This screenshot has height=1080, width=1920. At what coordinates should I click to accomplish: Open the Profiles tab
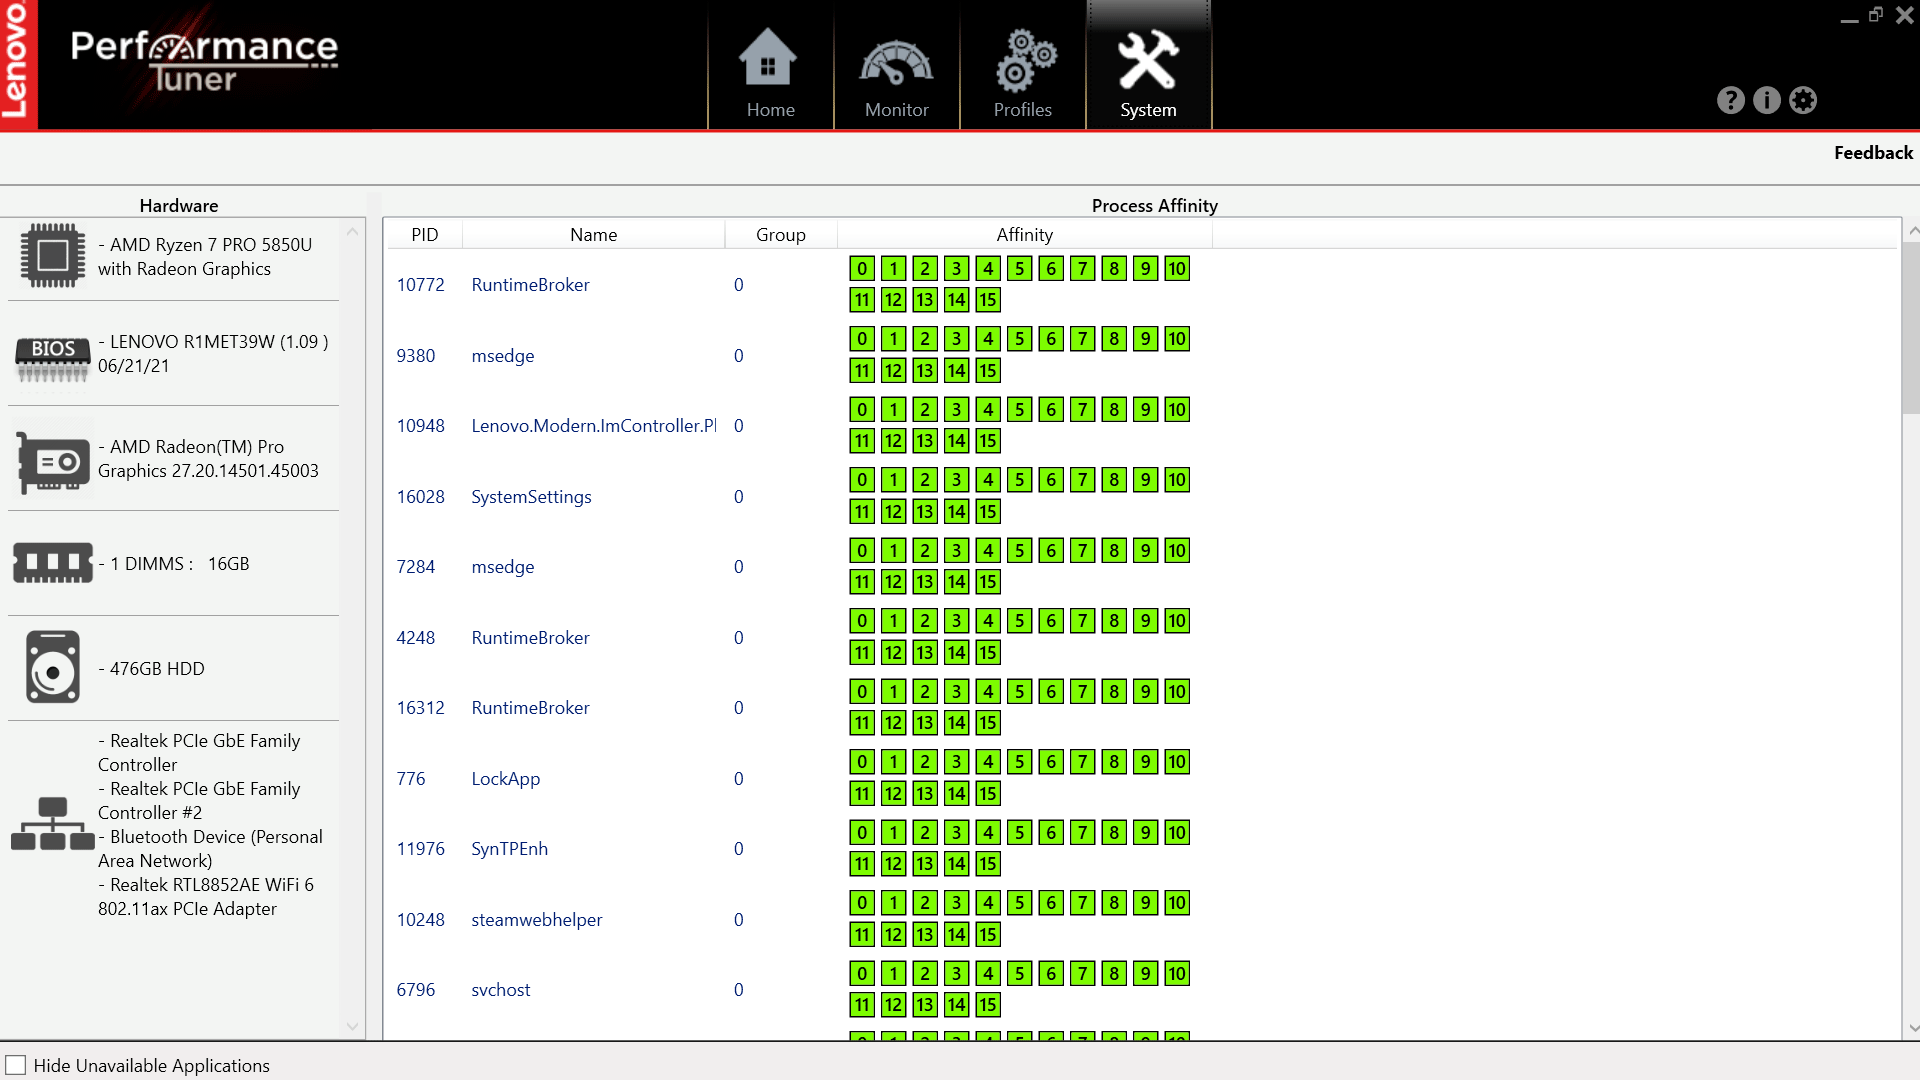coord(1022,66)
